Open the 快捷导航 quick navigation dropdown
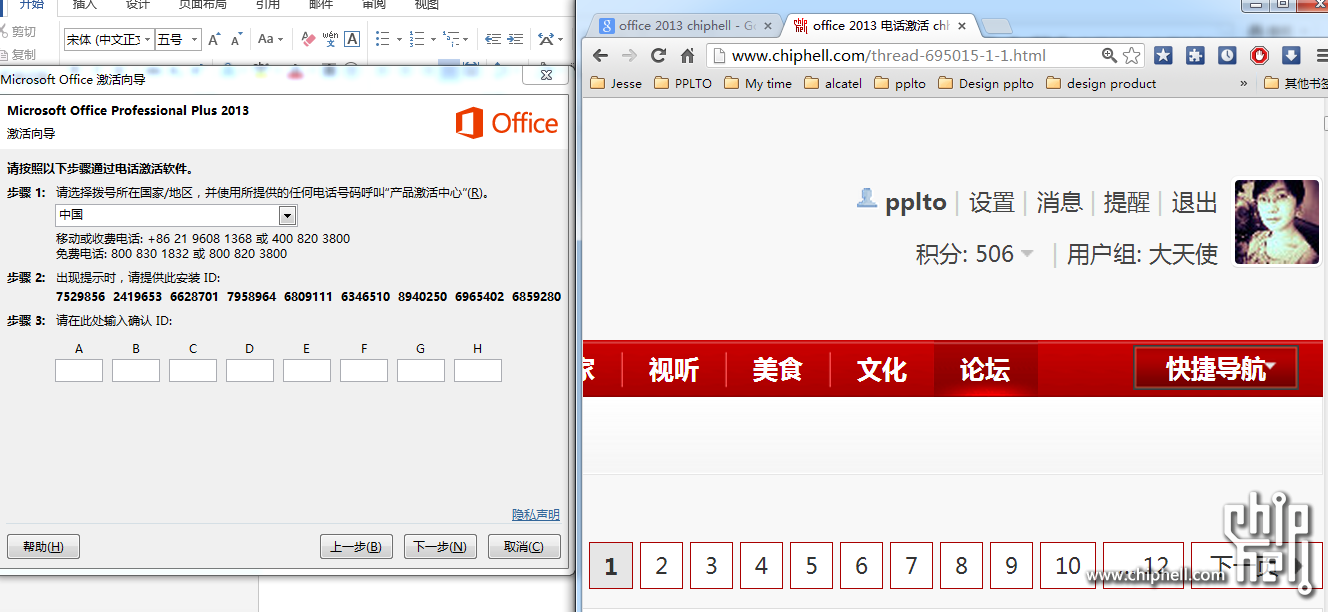1328x612 pixels. pyautogui.click(x=1216, y=368)
